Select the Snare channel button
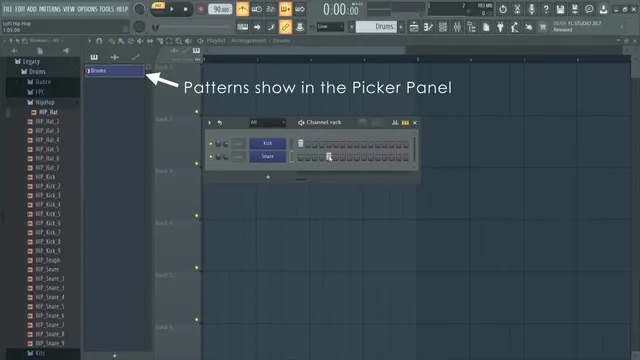This screenshot has height=360, width=640. point(267,156)
